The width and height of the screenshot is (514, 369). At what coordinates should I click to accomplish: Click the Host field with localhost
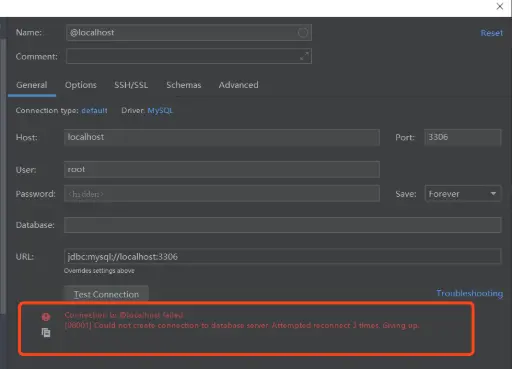coord(222,137)
